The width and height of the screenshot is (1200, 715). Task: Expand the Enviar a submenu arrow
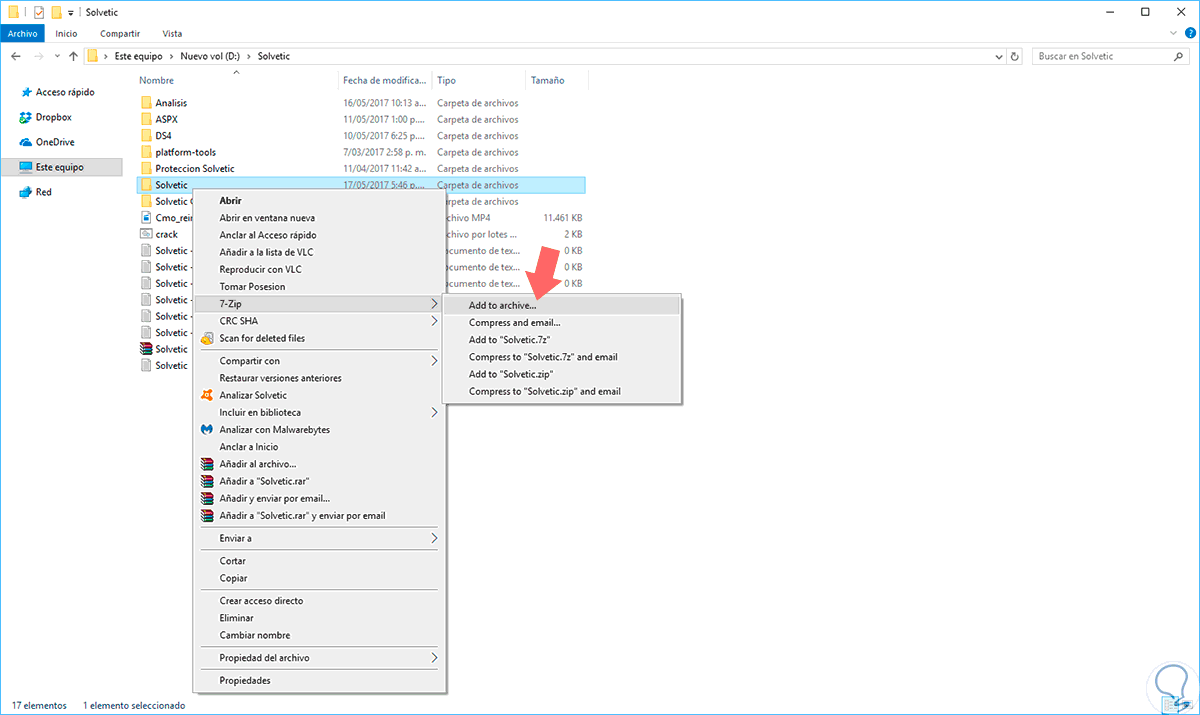434,538
